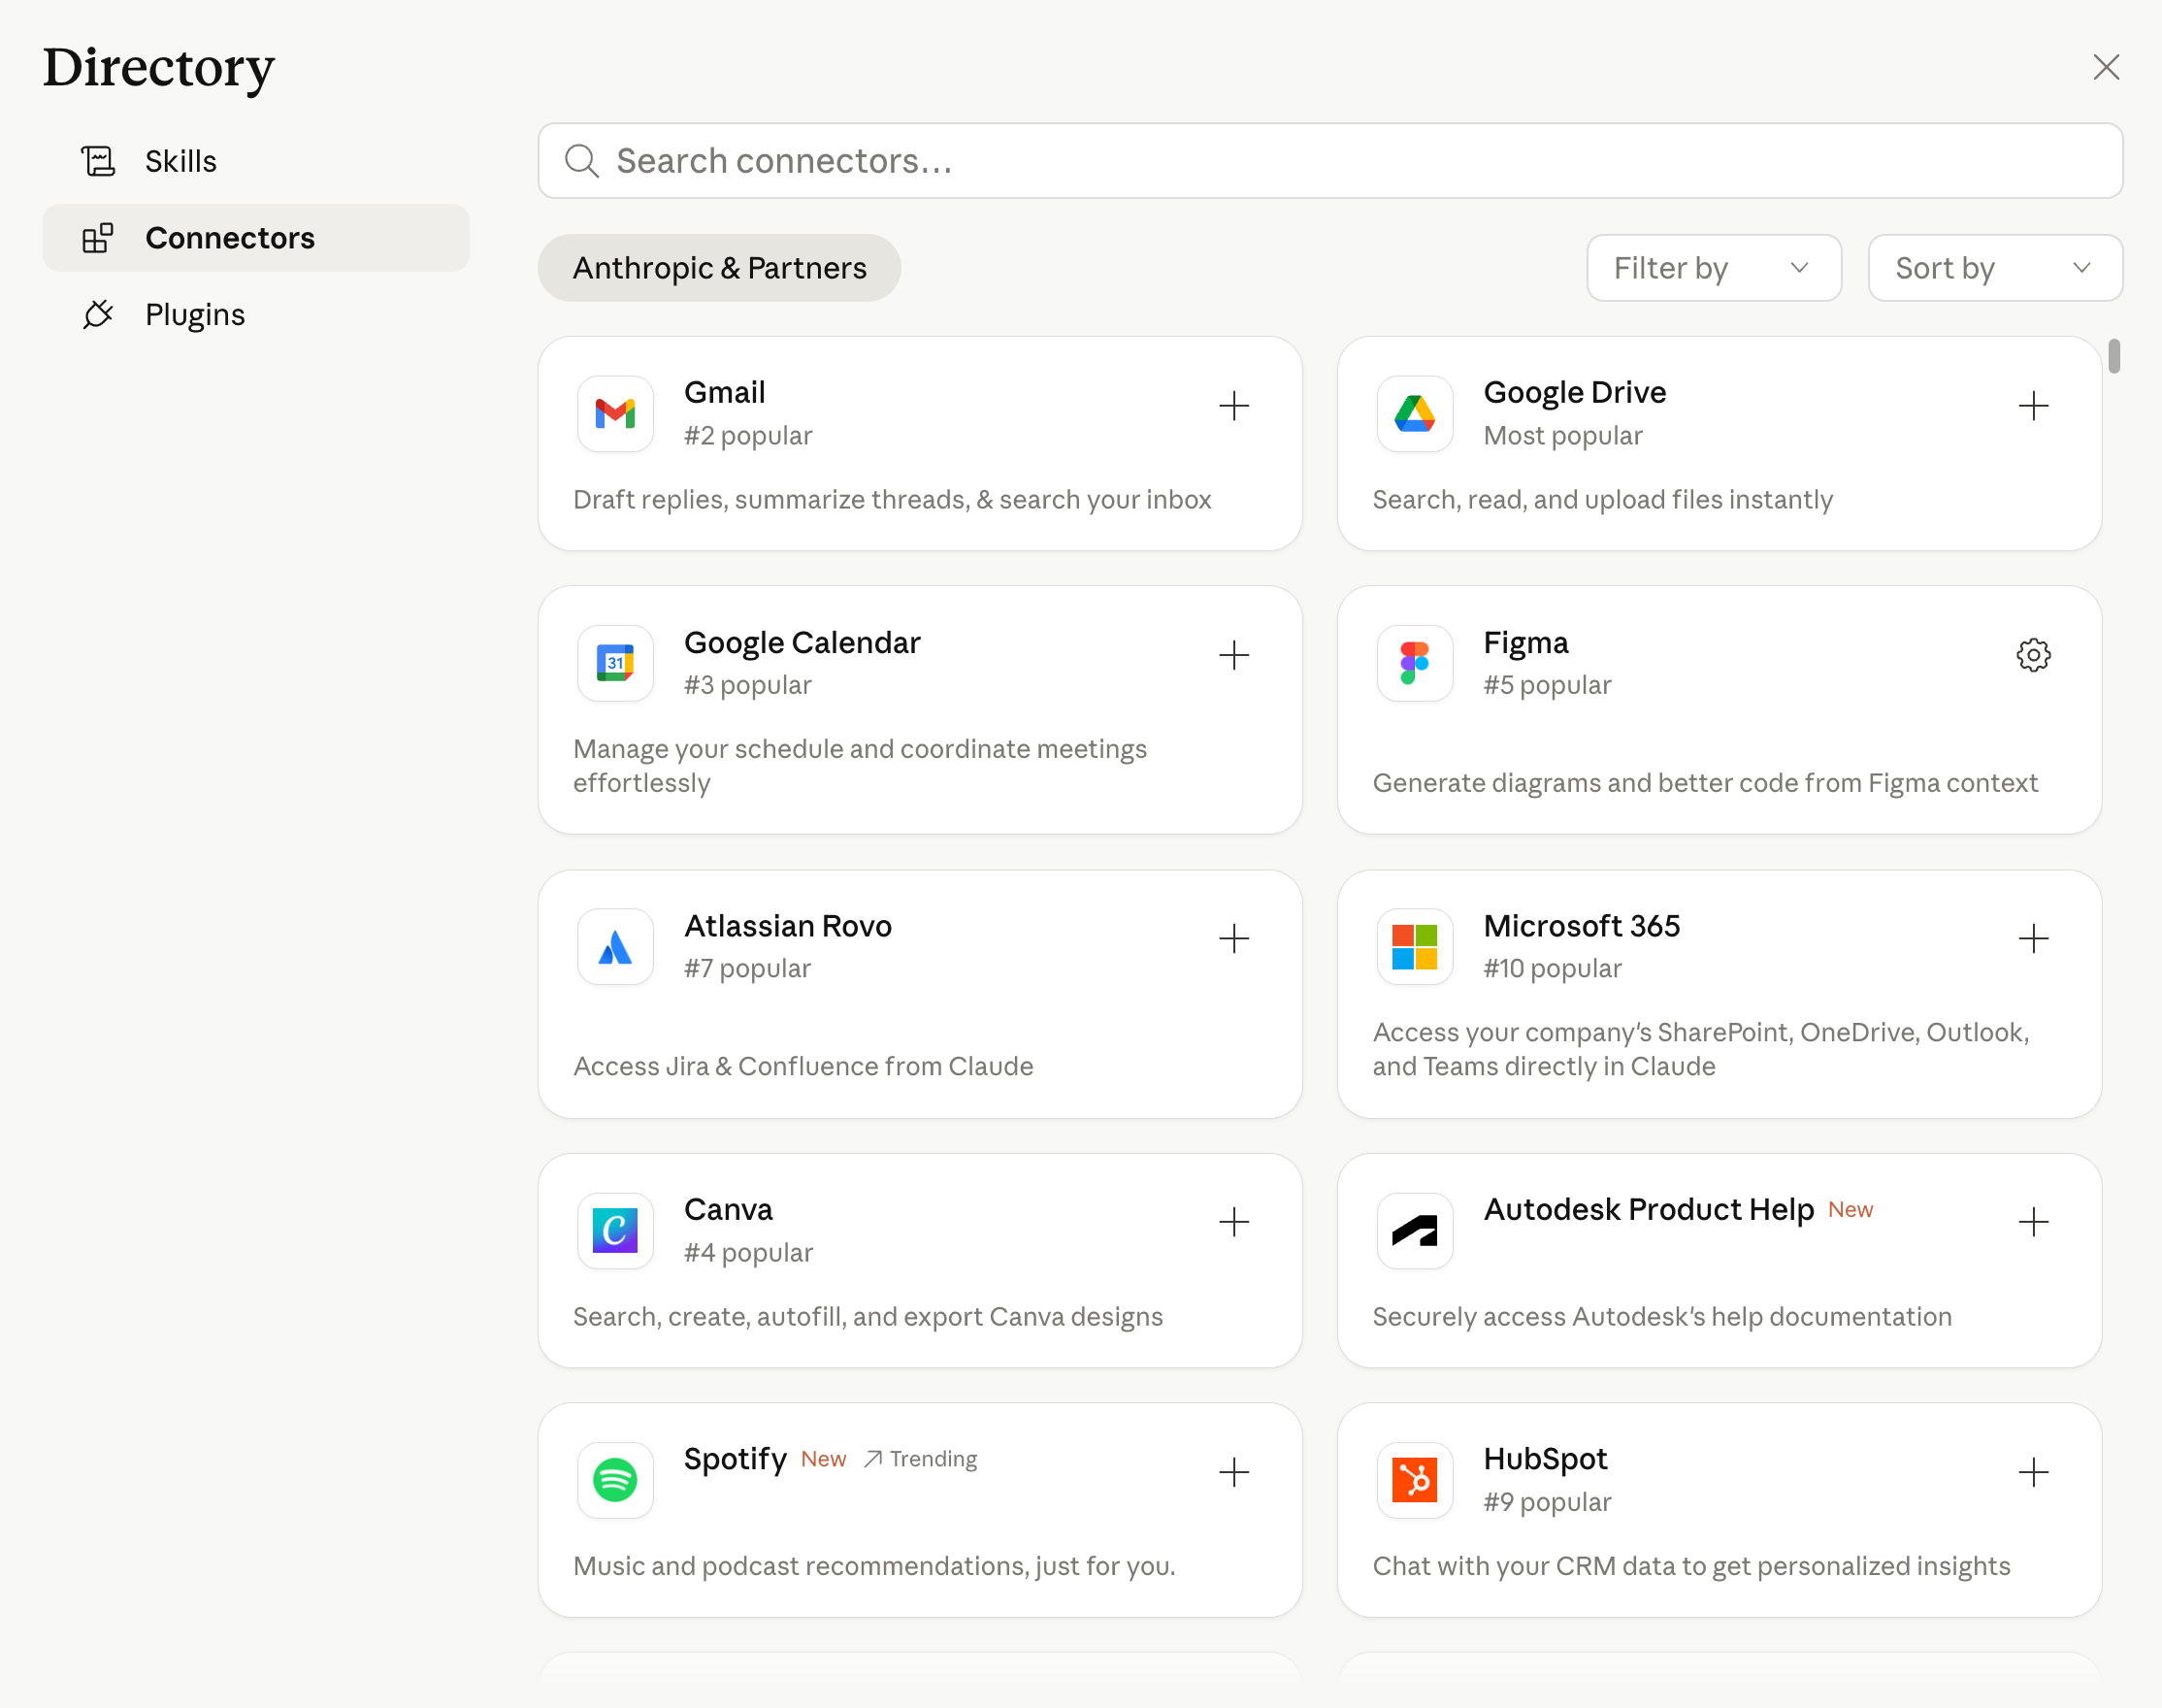Click the Canva logo icon
This screenshot has width=2162, height=1708.
(x=615, y=1230)
